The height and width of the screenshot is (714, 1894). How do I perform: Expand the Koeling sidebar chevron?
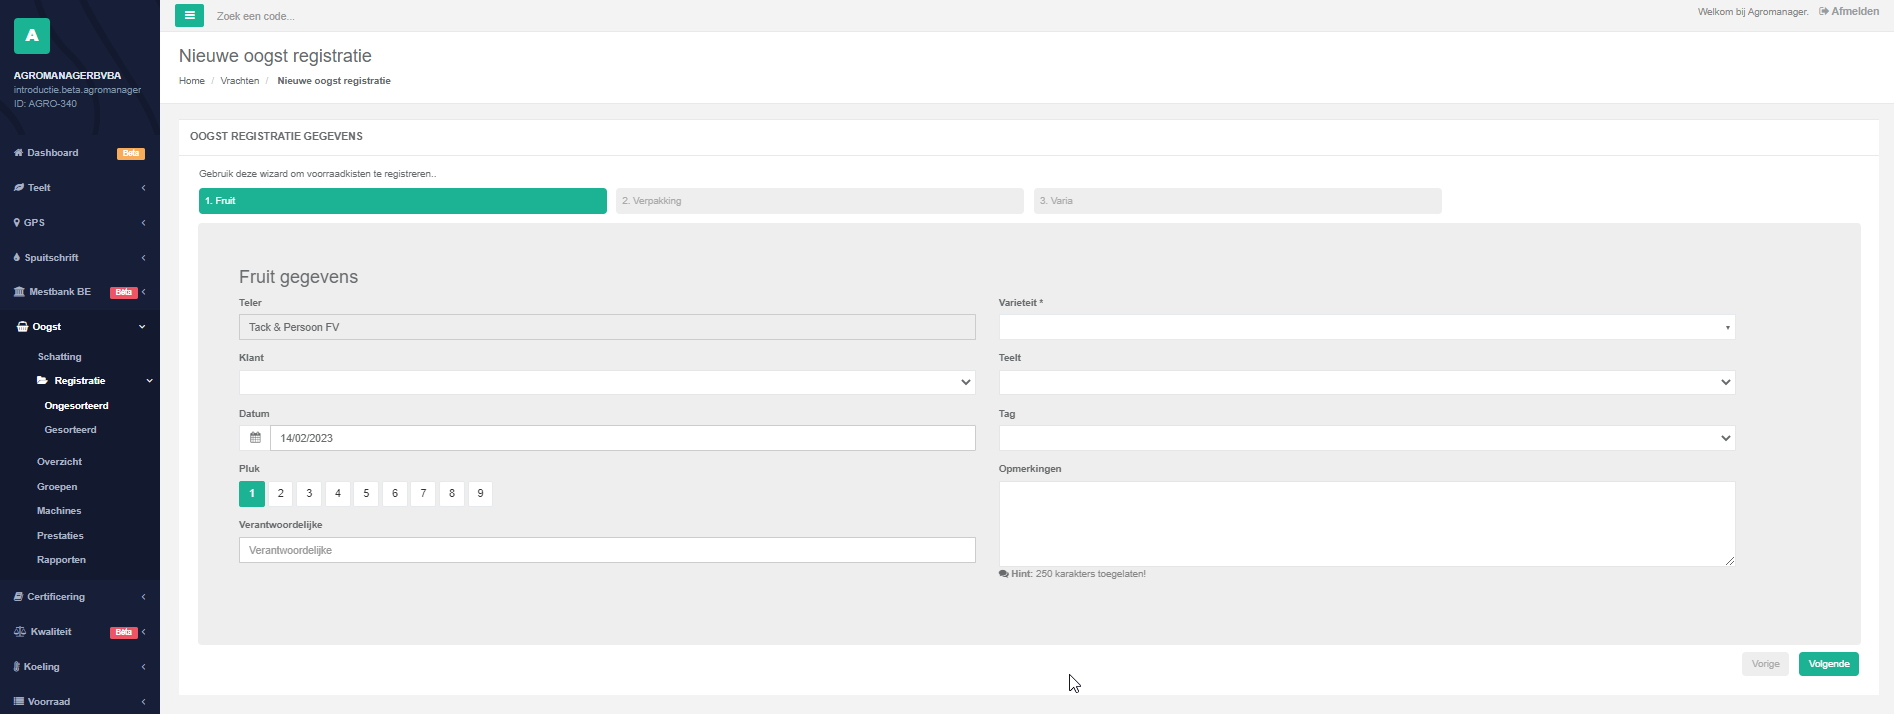(x=144, y=667)
